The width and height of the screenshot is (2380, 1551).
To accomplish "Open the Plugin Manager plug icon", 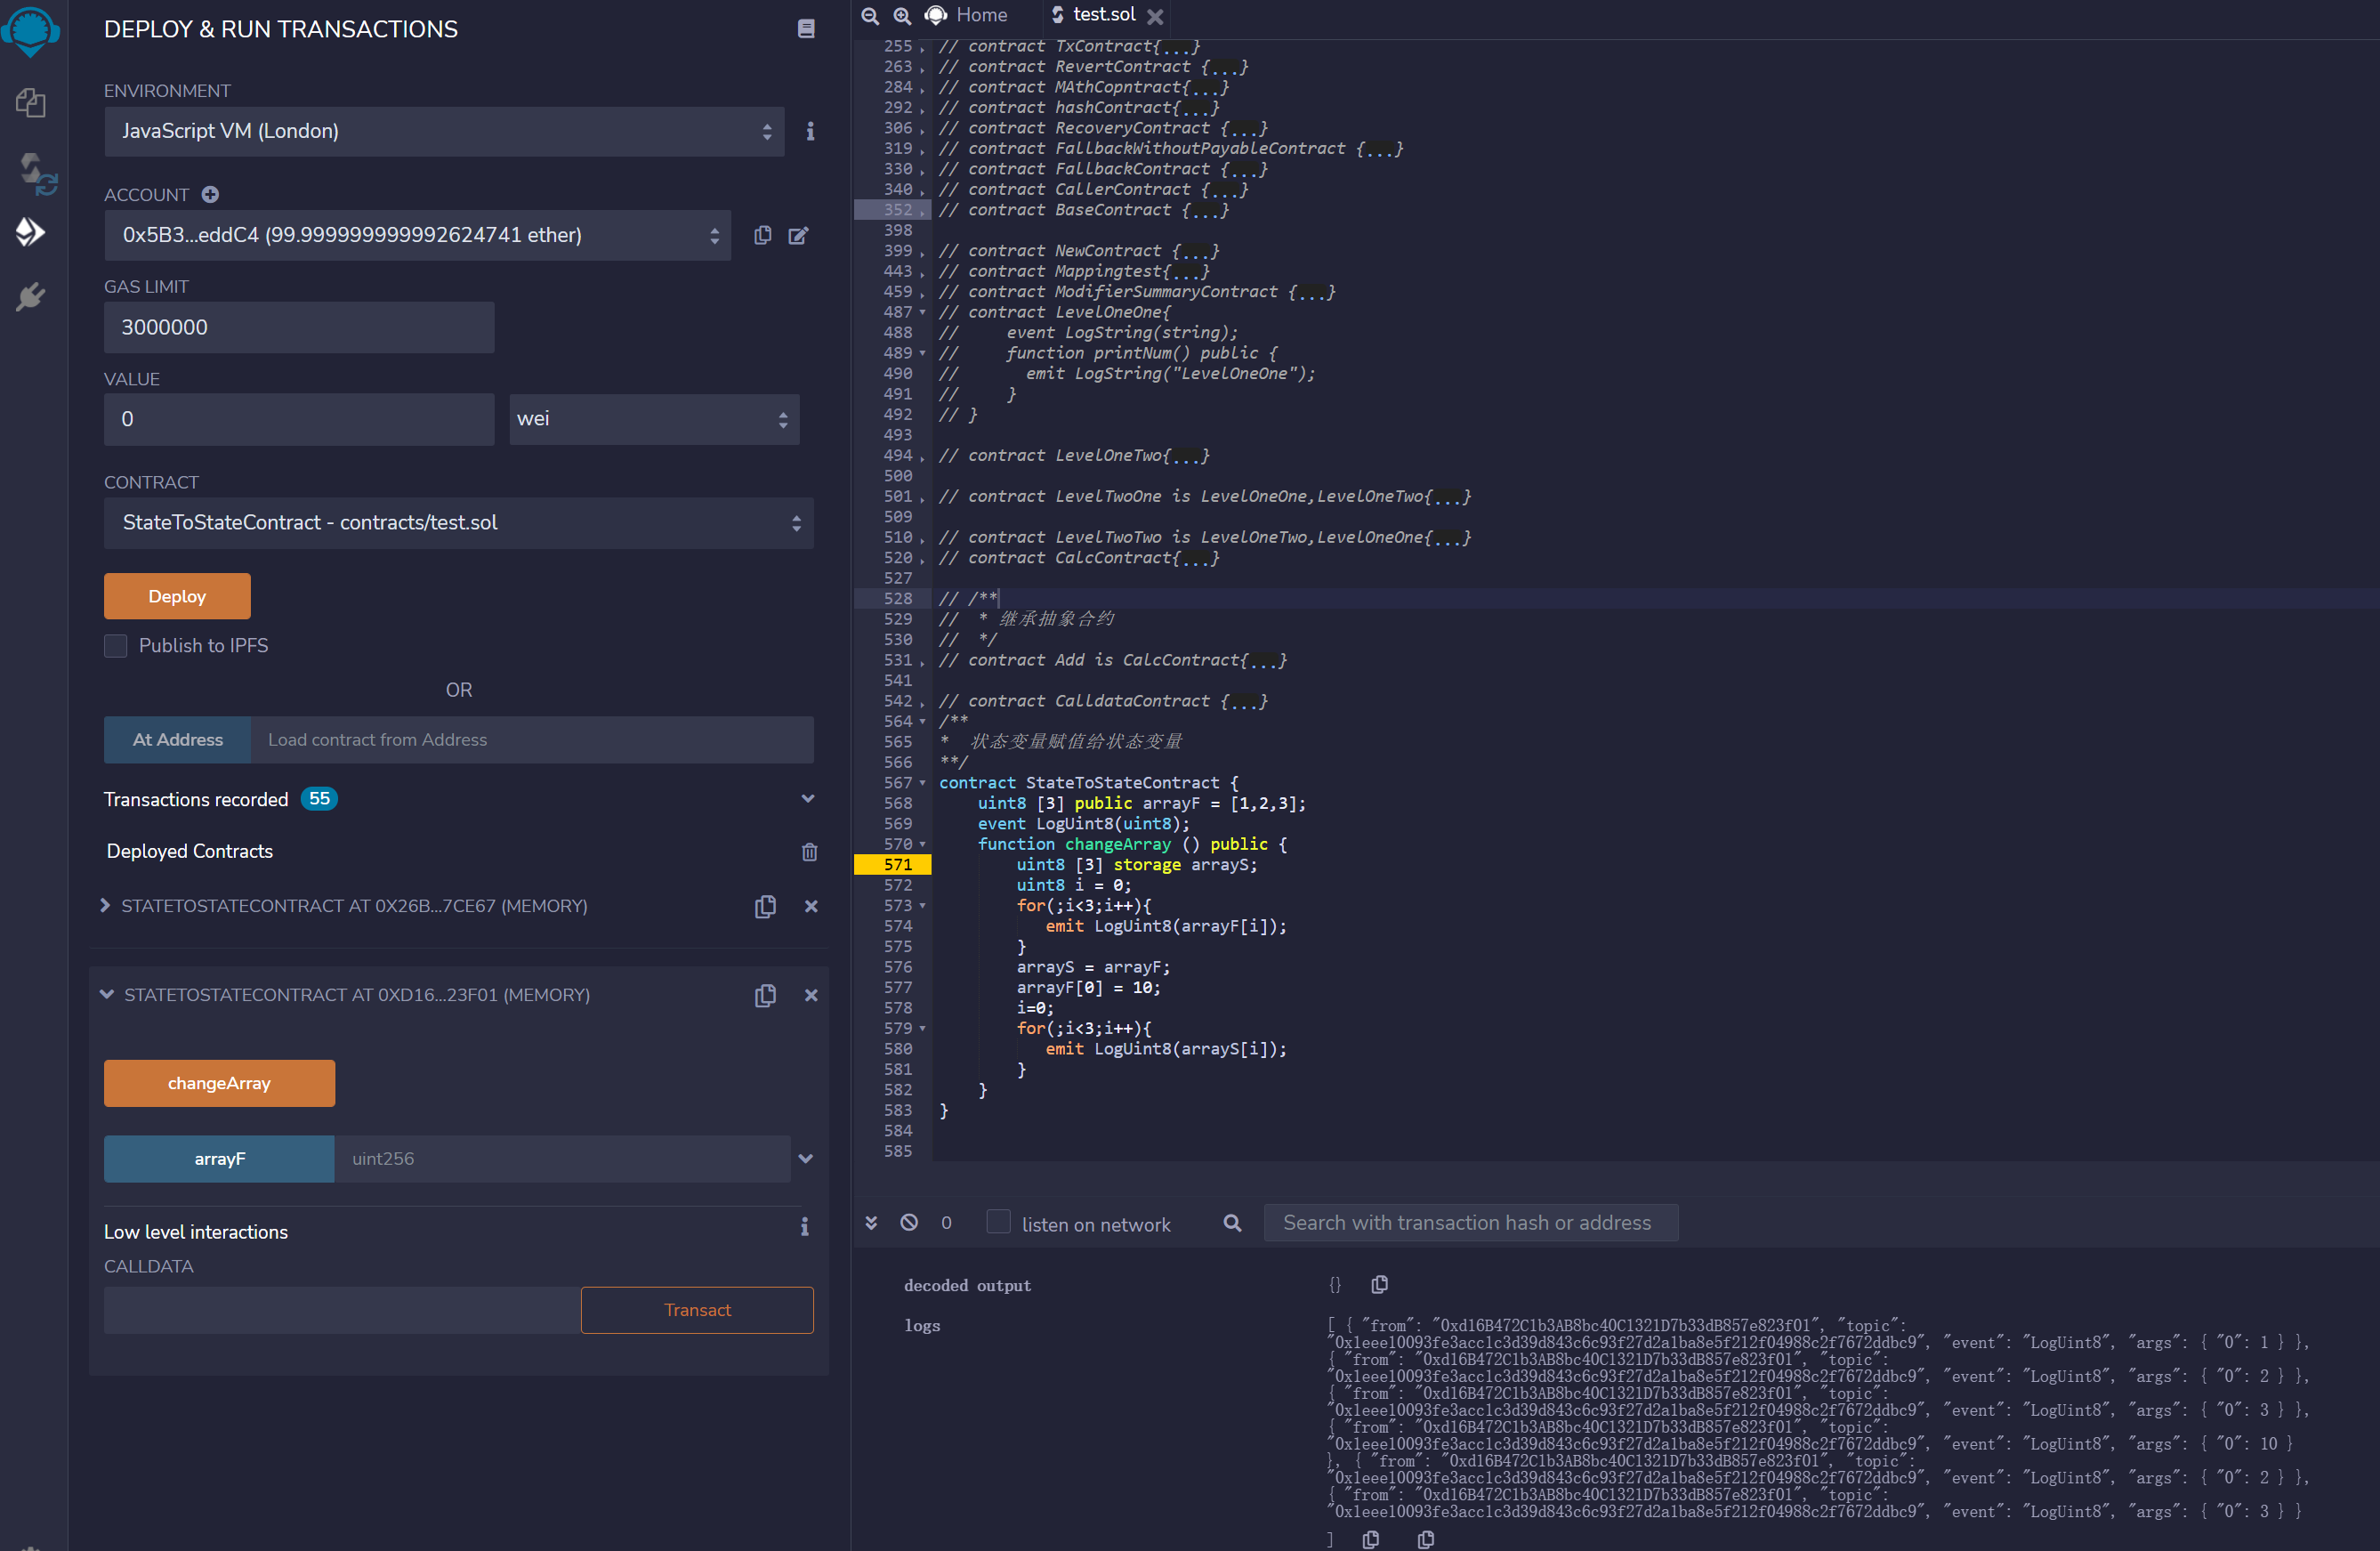I will 31,297.
